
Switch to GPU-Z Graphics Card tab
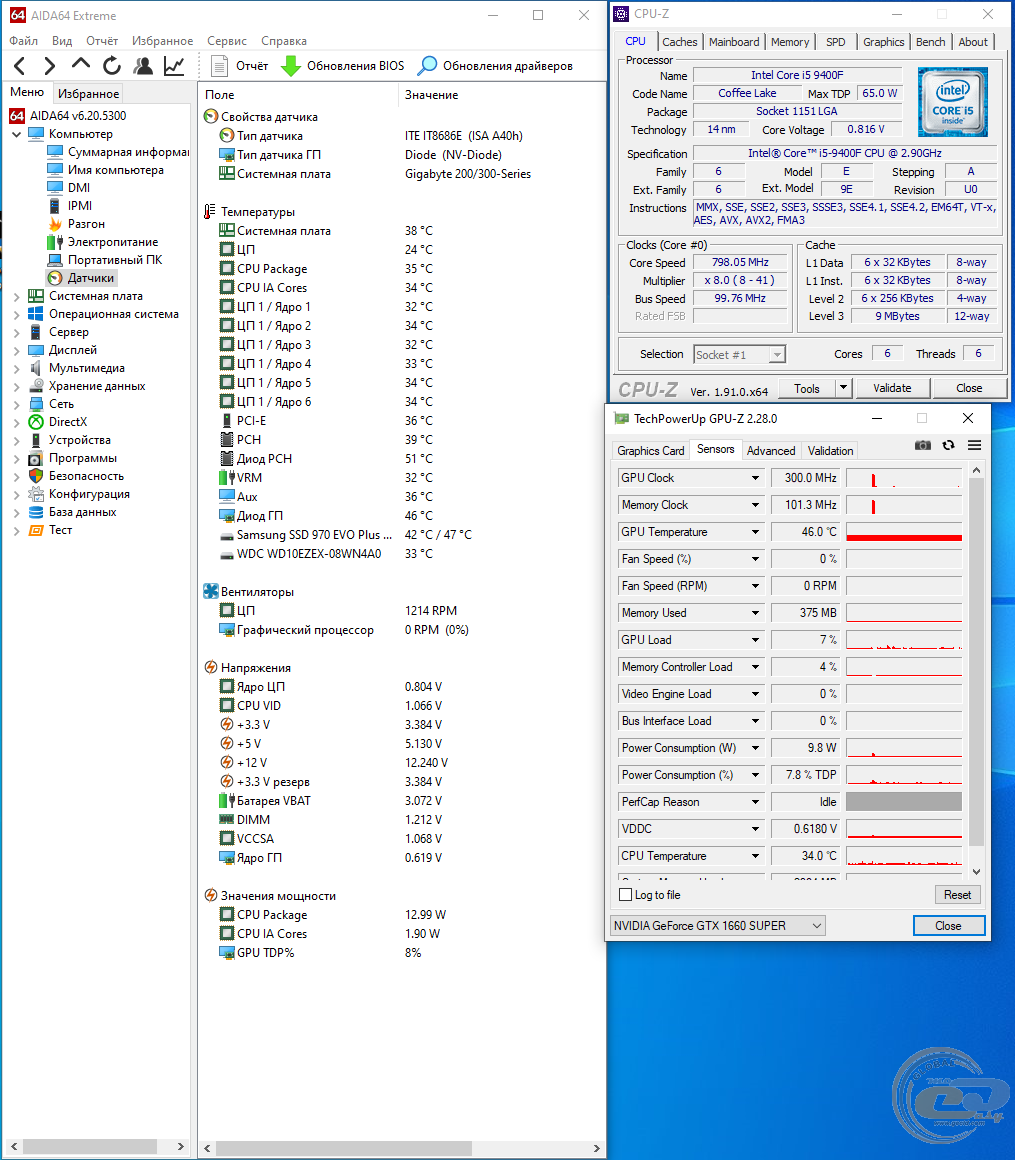pos(651,451)
